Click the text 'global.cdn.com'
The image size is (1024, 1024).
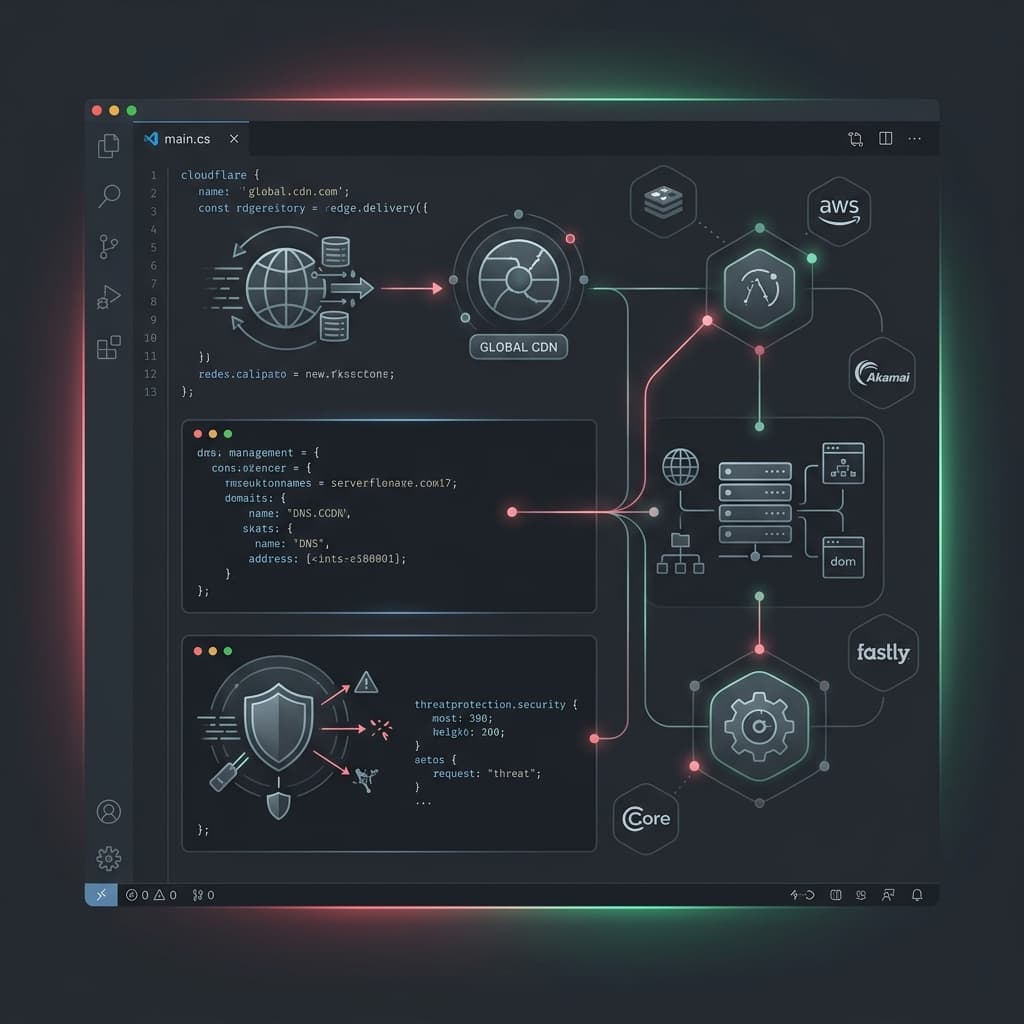click(293, 191)
